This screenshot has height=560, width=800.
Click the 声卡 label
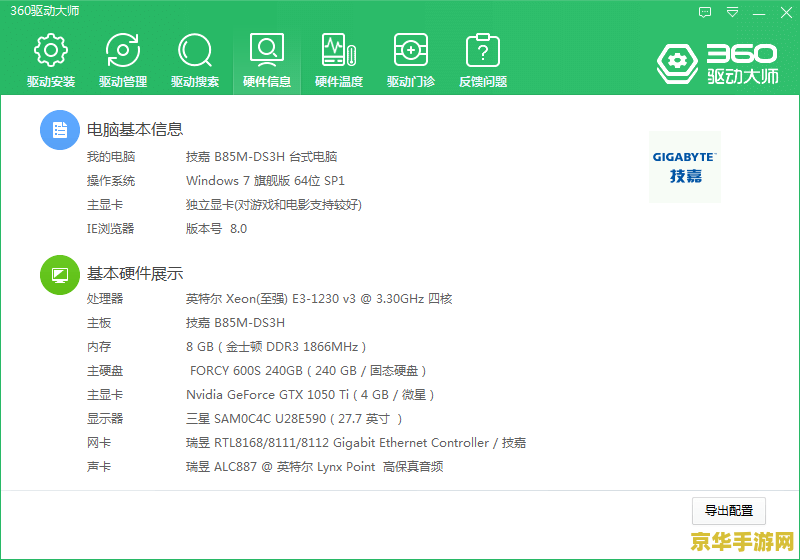tap(99, 467)
